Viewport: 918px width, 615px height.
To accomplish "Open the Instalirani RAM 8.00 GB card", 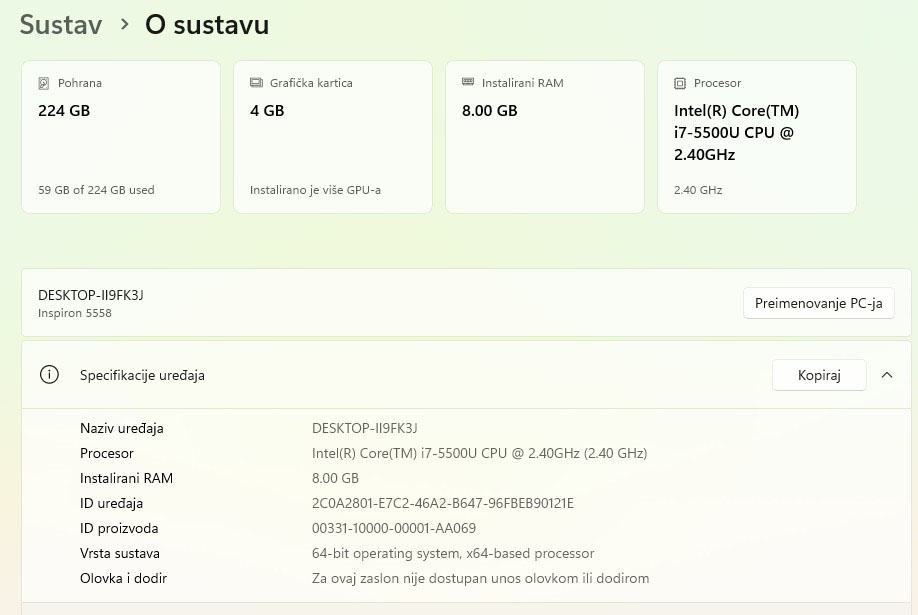I will 545,137.
